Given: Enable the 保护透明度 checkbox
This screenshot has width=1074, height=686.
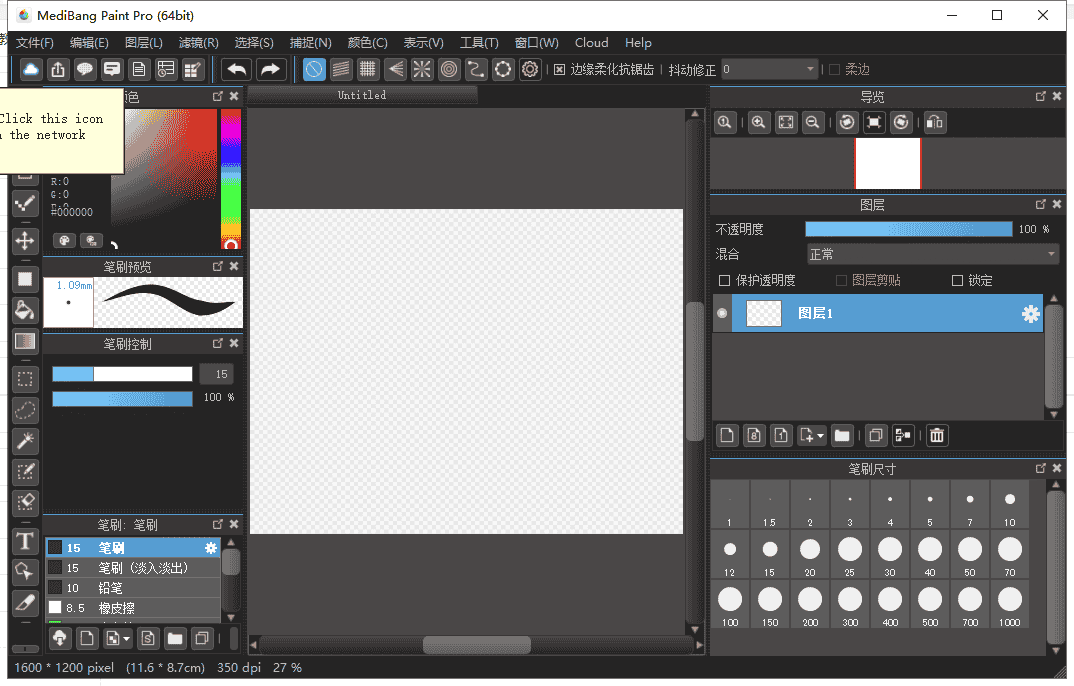Looking at the screenshot, I should click(725, 281).
